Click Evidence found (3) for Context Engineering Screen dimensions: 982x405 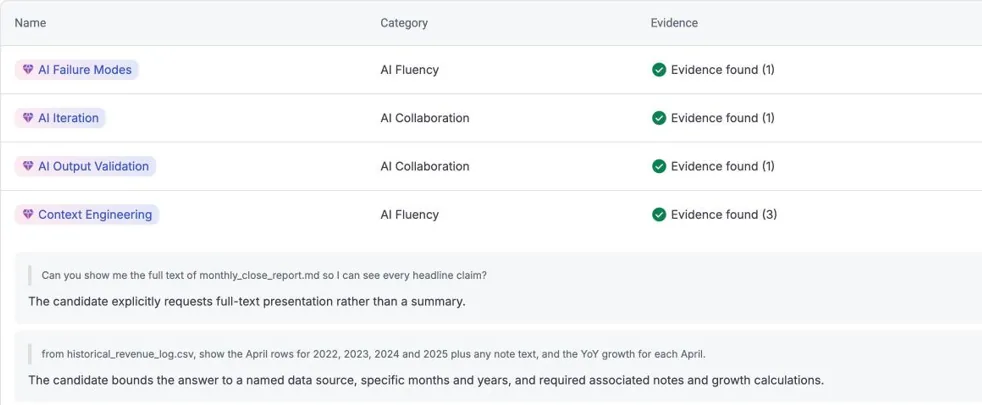click(724, 214)
